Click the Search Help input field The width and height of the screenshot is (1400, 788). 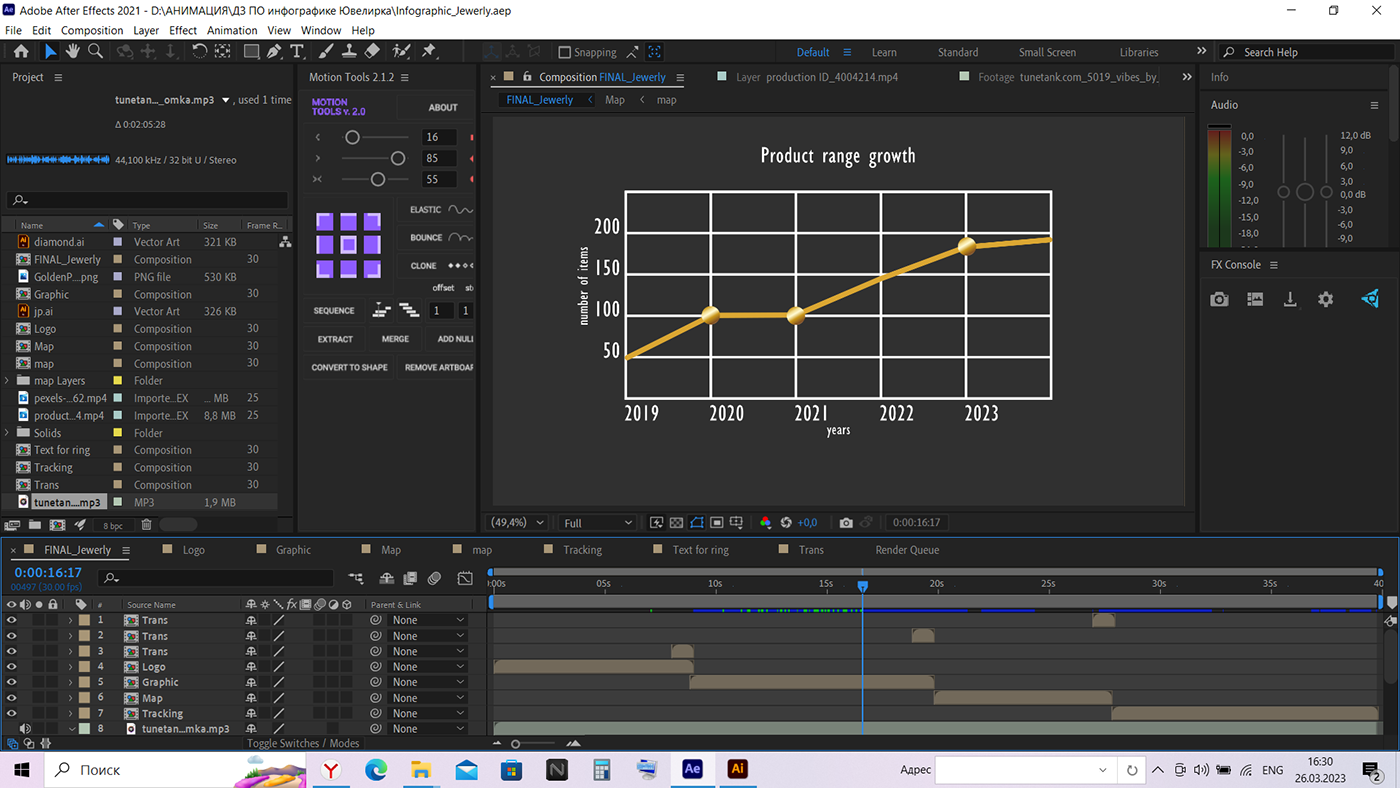tap(1305, 52)
